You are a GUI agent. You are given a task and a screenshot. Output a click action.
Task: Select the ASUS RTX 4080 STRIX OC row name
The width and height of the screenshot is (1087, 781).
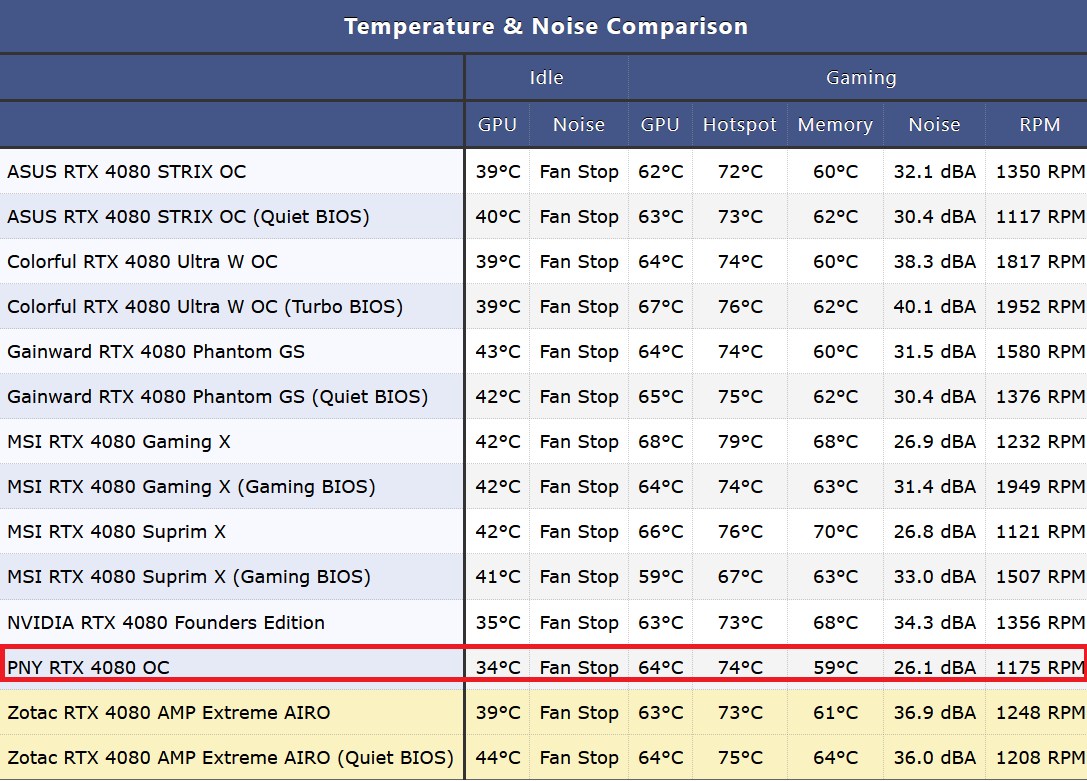tap(126, 171)
